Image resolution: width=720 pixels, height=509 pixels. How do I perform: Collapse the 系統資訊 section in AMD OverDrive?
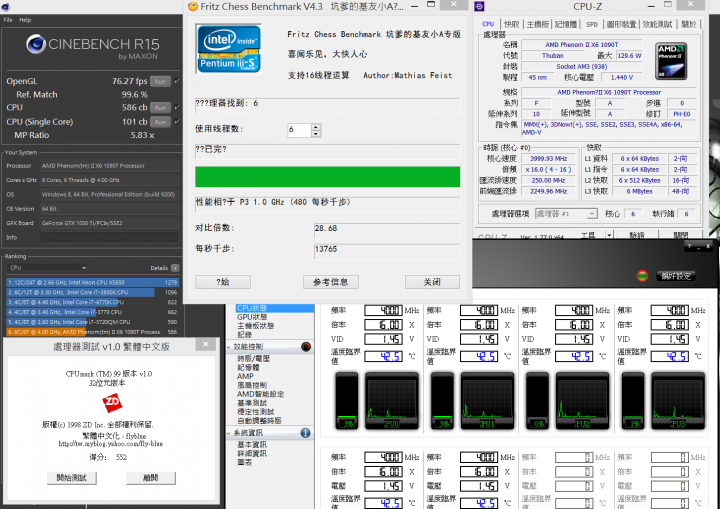point(230,433)
